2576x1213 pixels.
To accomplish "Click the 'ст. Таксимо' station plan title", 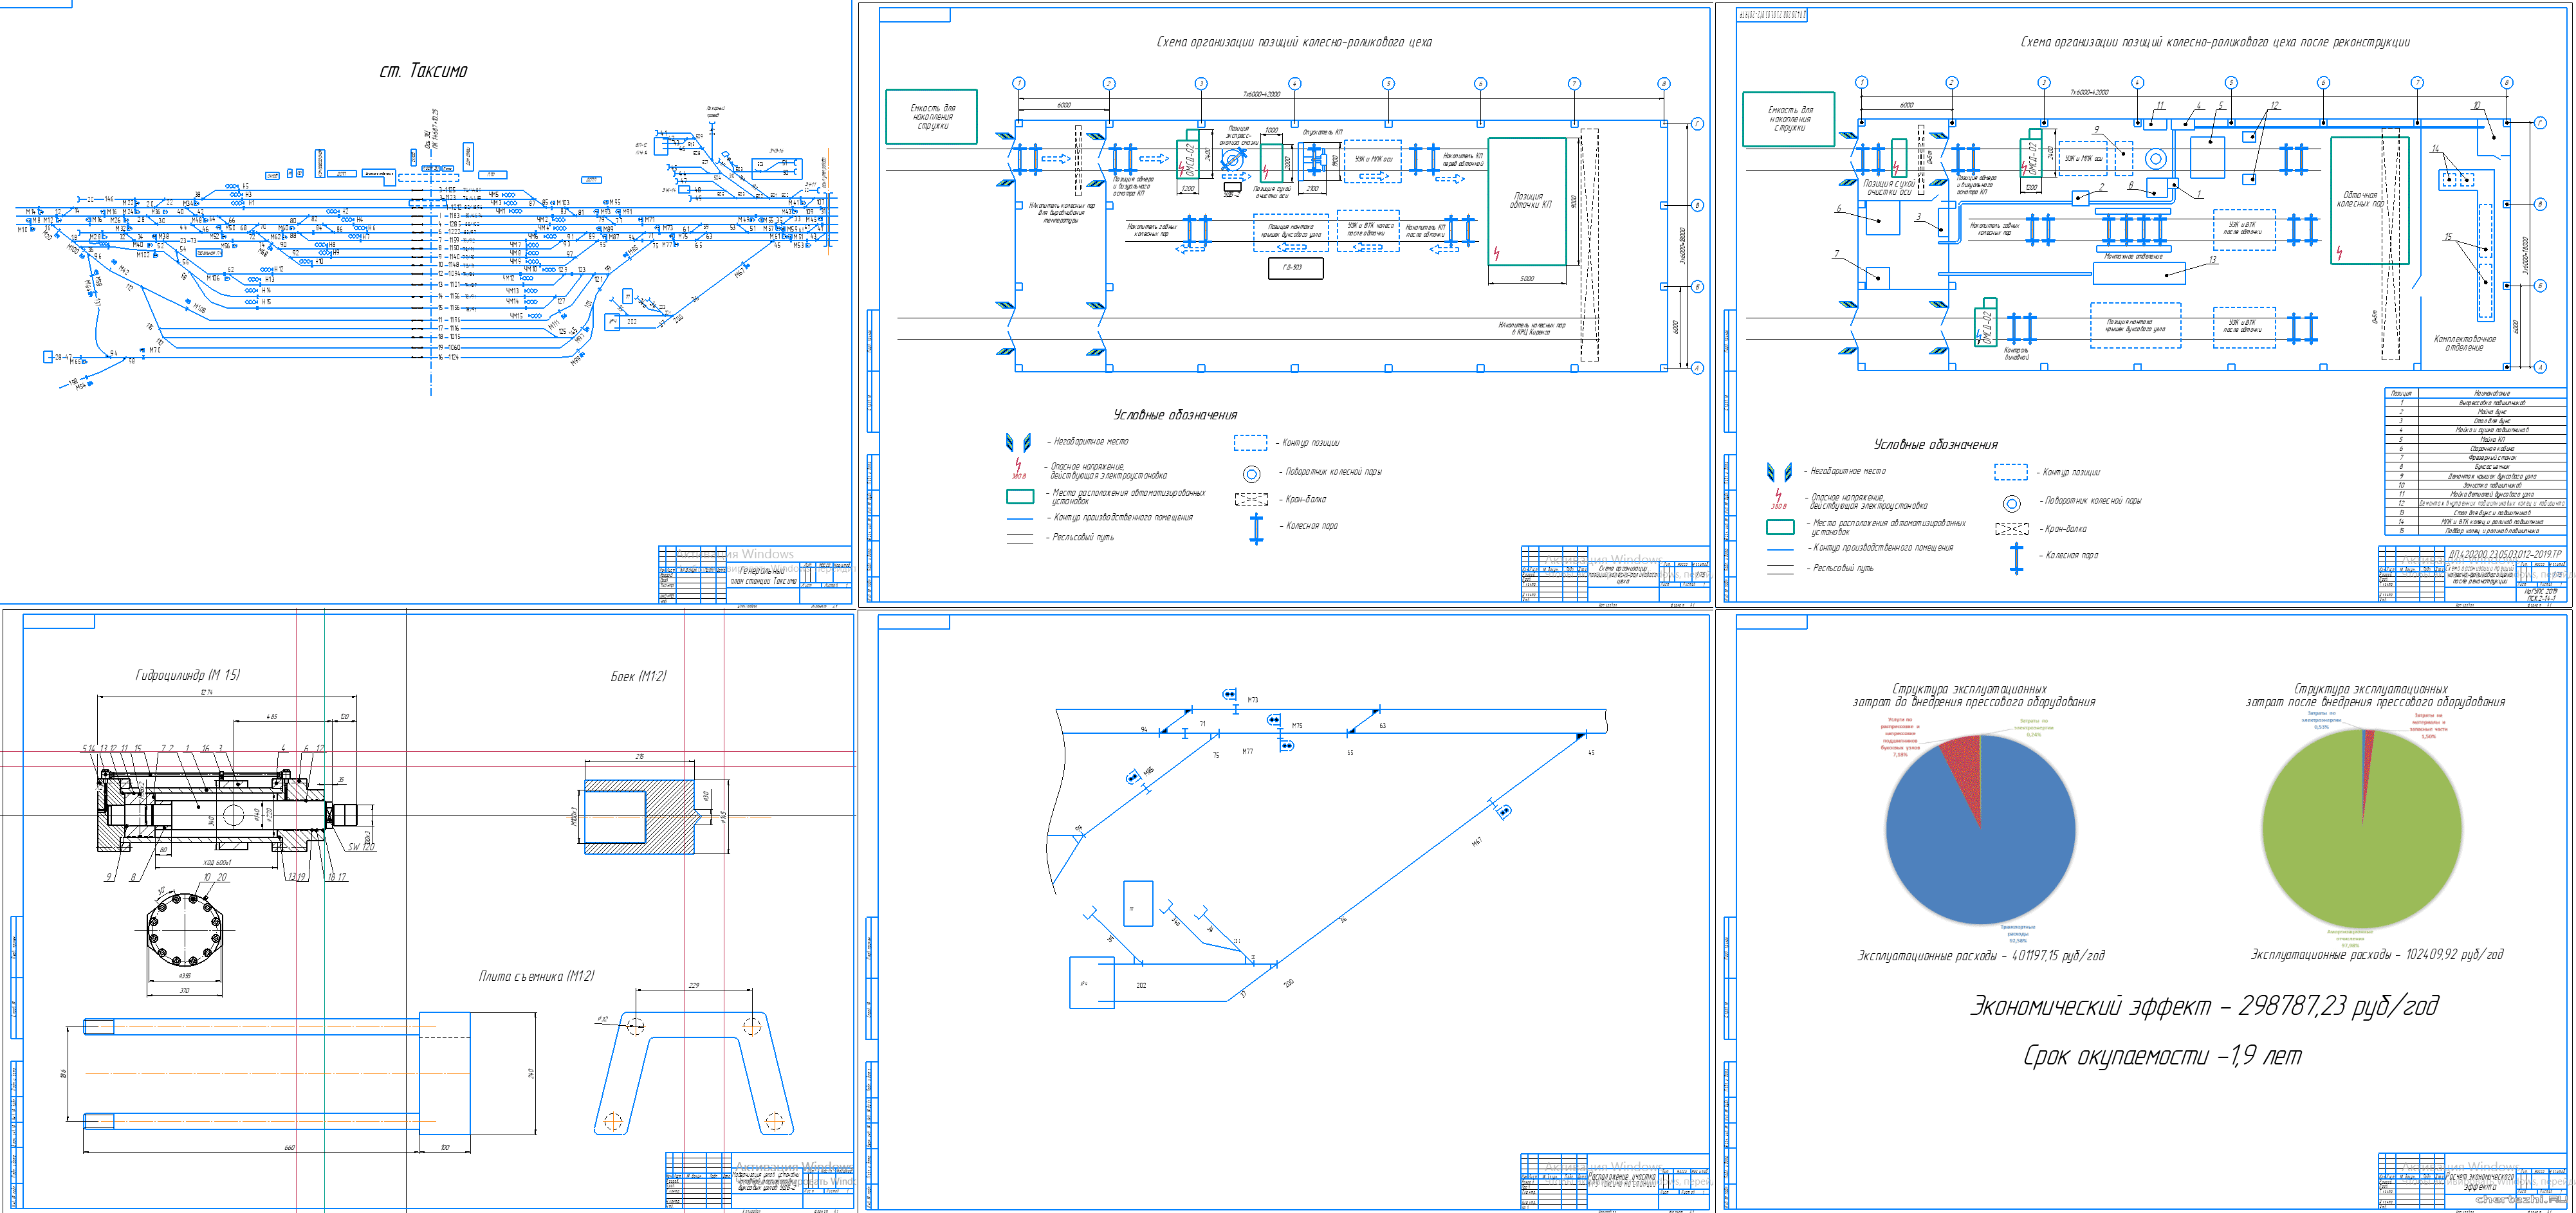I will click(423, 71).
